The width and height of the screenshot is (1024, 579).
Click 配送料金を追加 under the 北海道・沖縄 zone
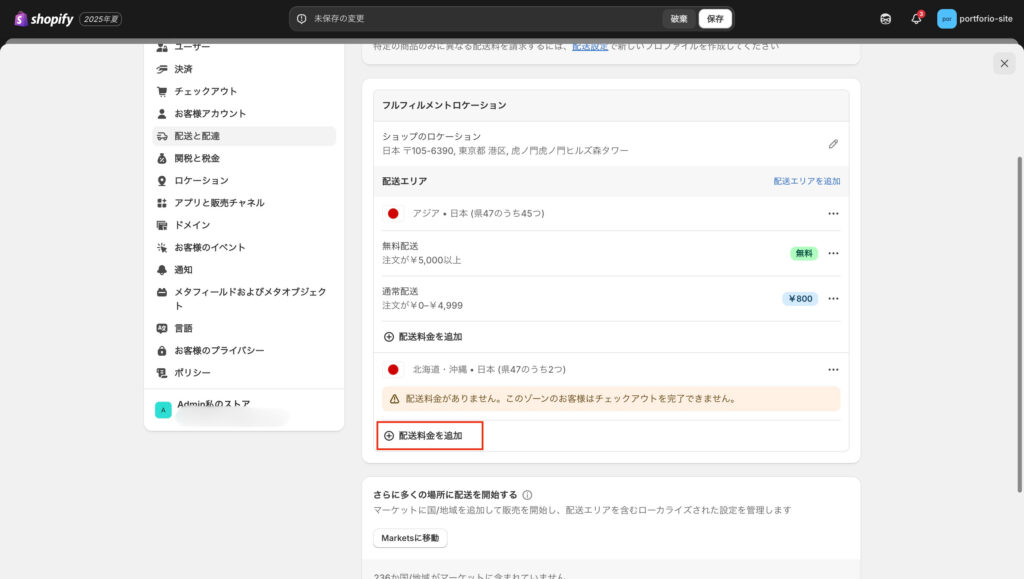[x=430, y=436]
